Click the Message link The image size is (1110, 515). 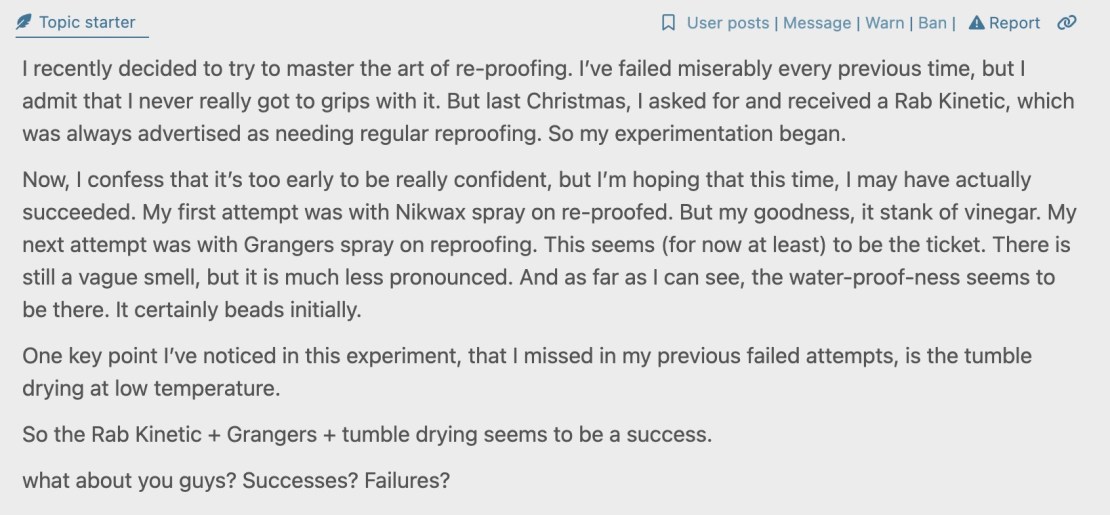pos(817,22)
